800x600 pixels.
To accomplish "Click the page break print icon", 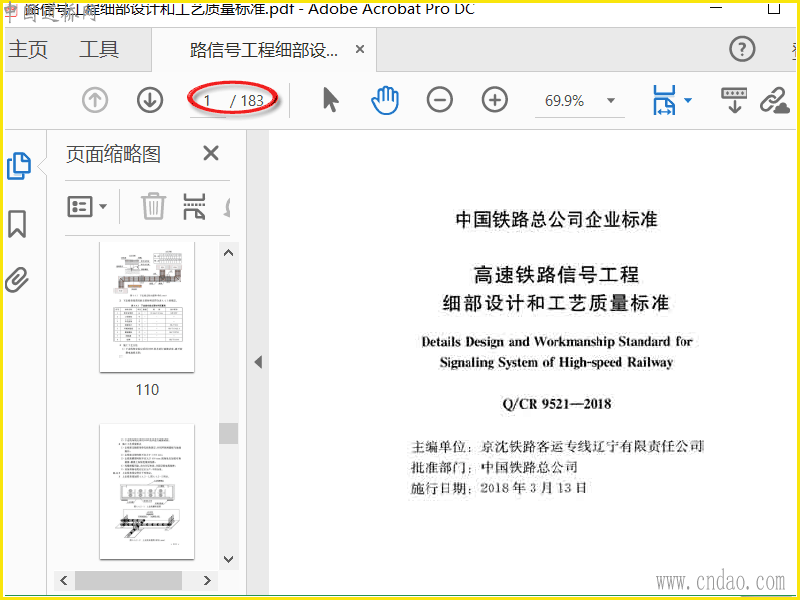I will (x=194, y=207).
